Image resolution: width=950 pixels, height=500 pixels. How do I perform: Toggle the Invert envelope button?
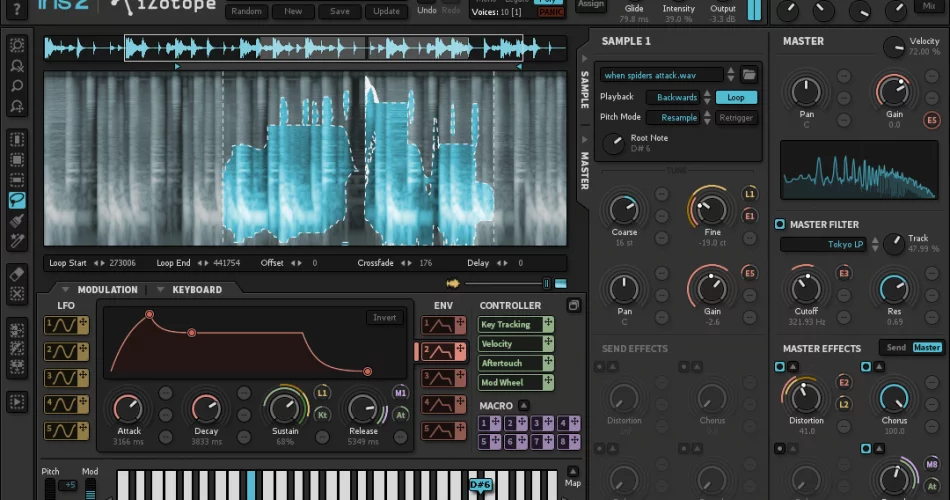[x=385, y=318]
